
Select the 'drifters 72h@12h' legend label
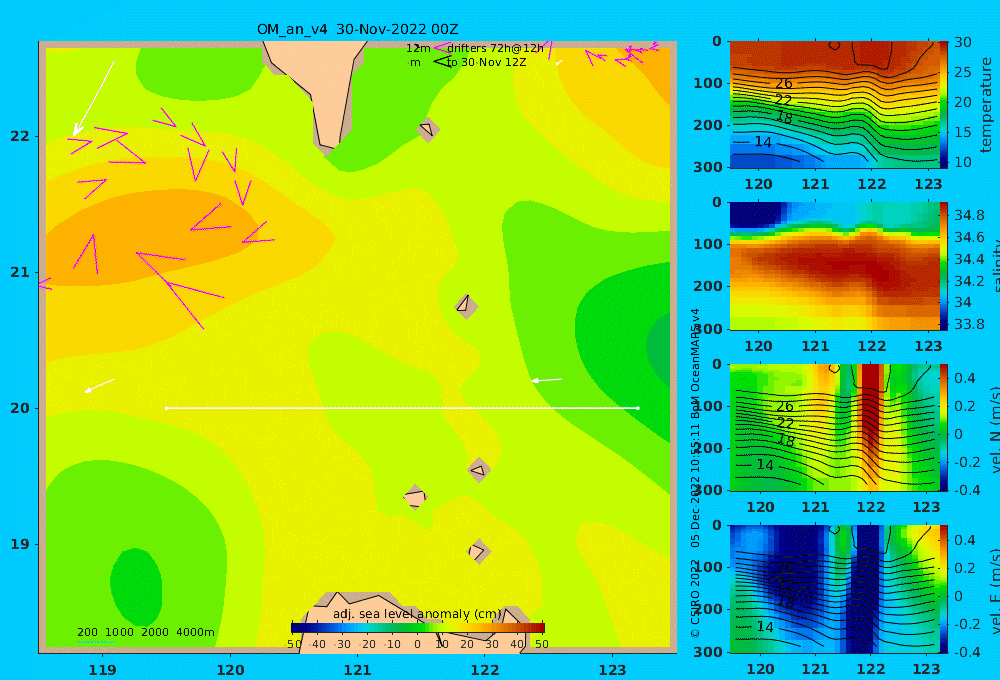point(496,48)
